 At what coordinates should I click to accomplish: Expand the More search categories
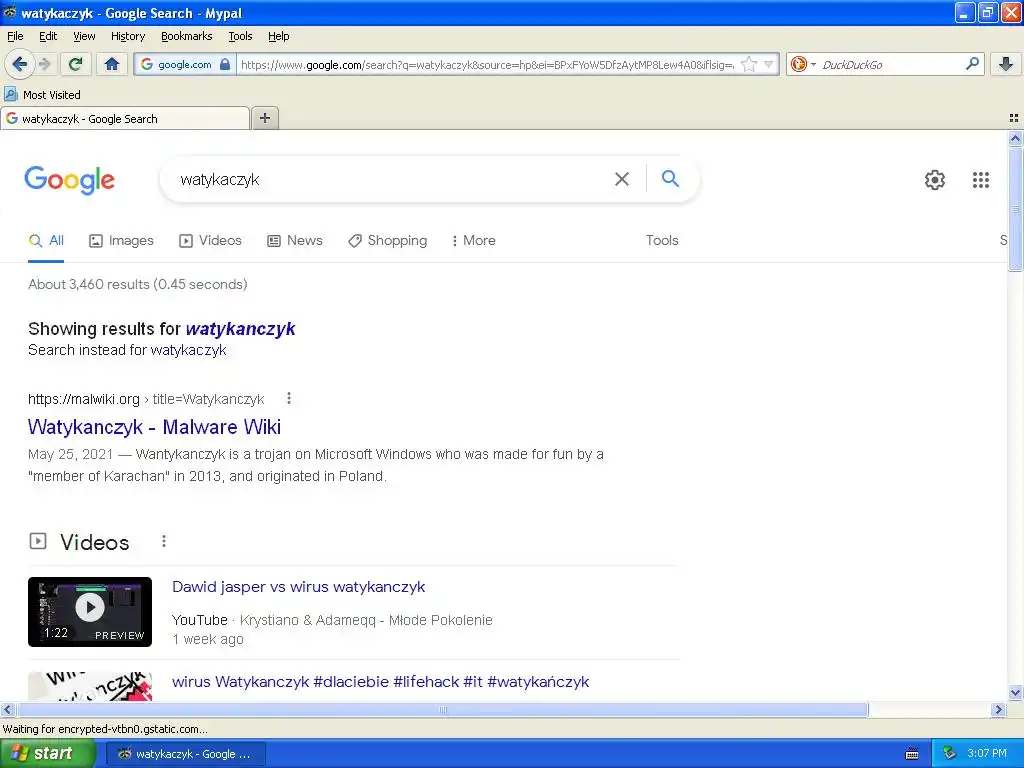click(x=474, y=240)
